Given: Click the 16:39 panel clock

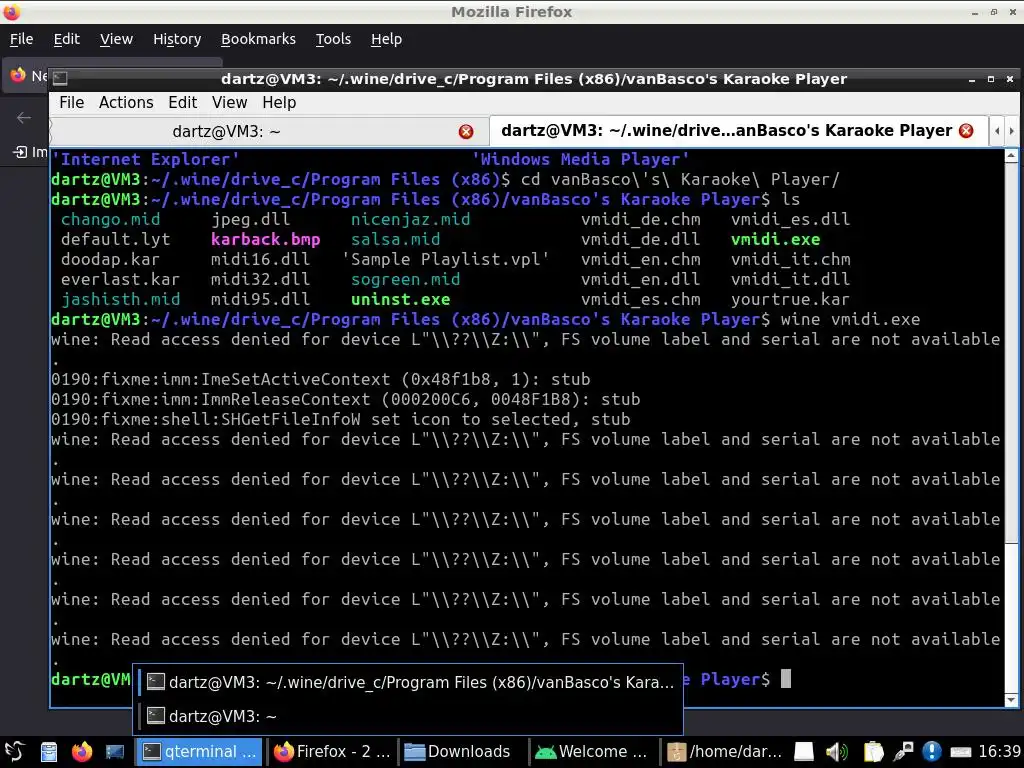Looking at the screenshot, I should click(x=999, y=752).
